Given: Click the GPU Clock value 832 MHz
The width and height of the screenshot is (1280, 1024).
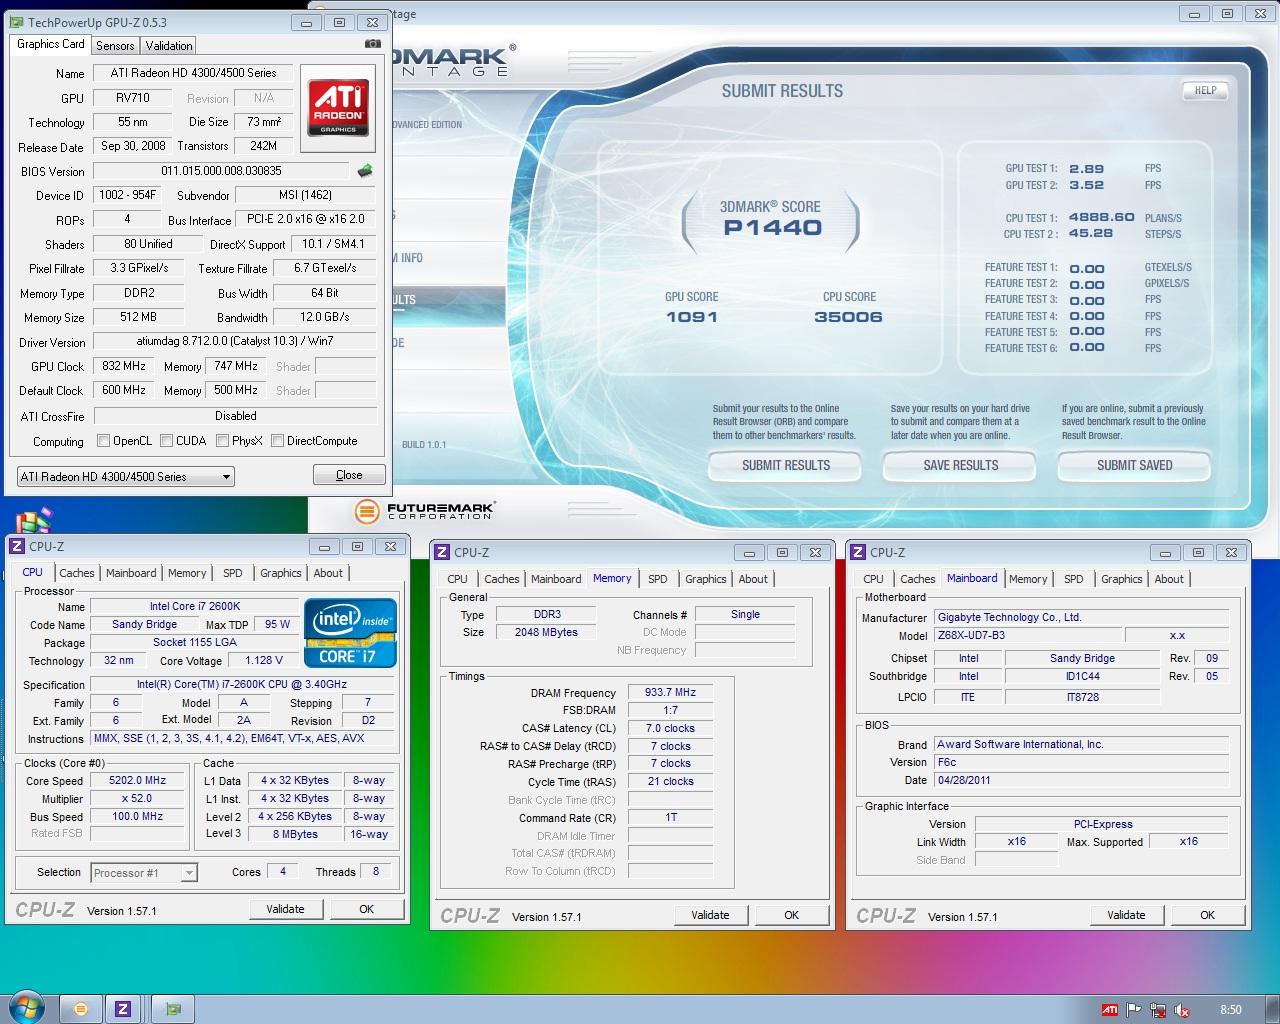Looking at the screenshot, I should click(x=124, y=366).
